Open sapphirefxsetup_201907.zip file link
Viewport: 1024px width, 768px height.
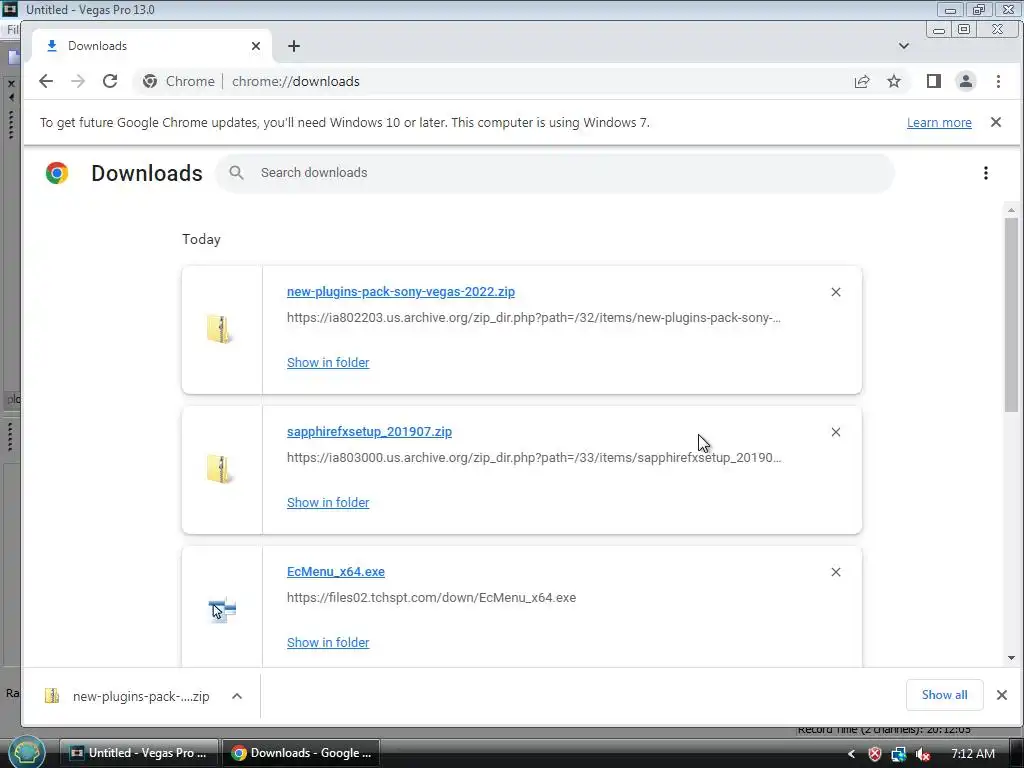pyautogui.click(x=369, y=432)
